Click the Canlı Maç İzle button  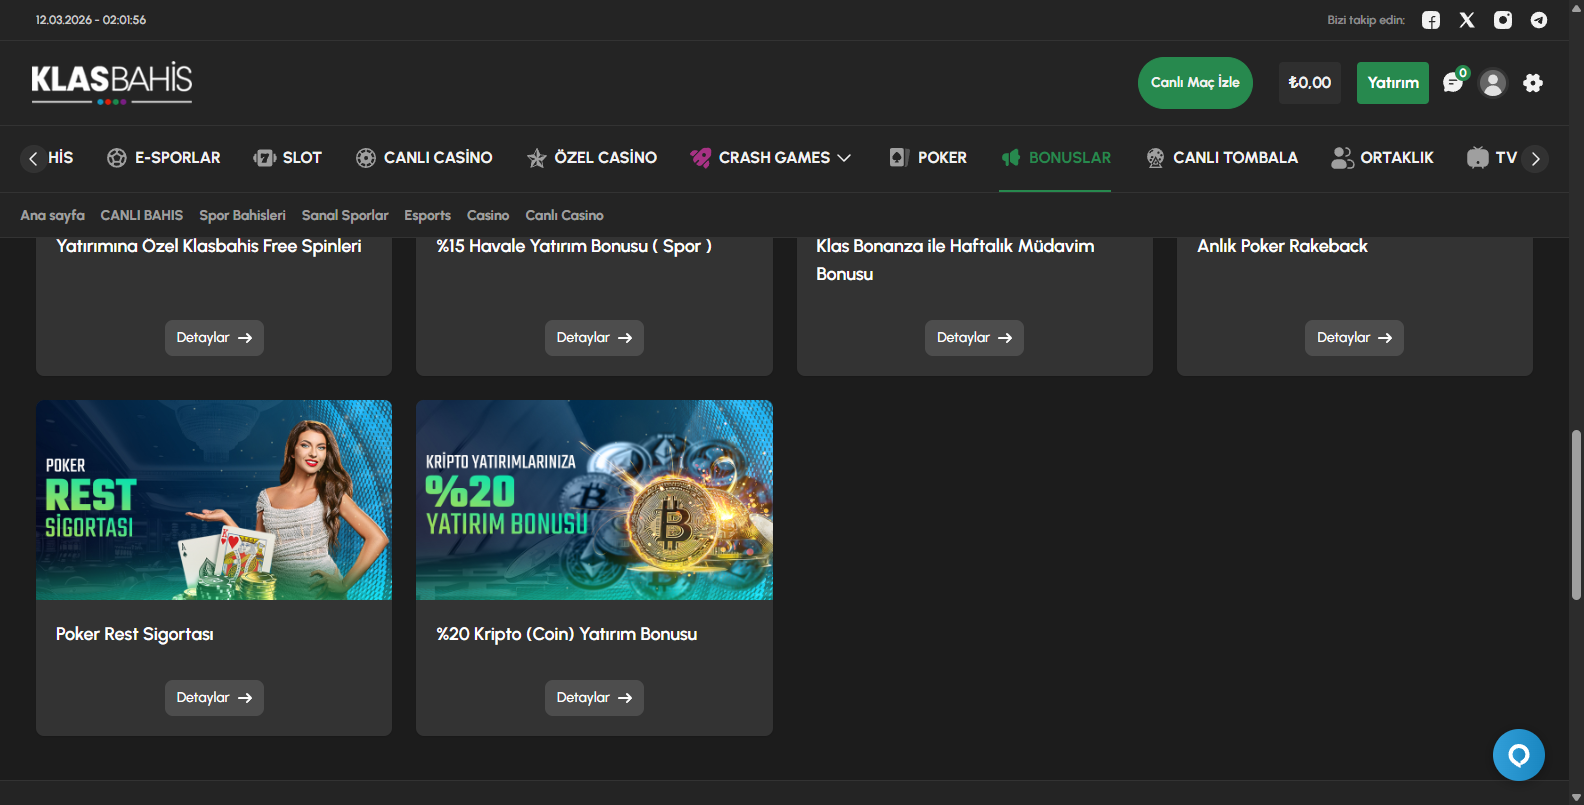click(1195, 83)
